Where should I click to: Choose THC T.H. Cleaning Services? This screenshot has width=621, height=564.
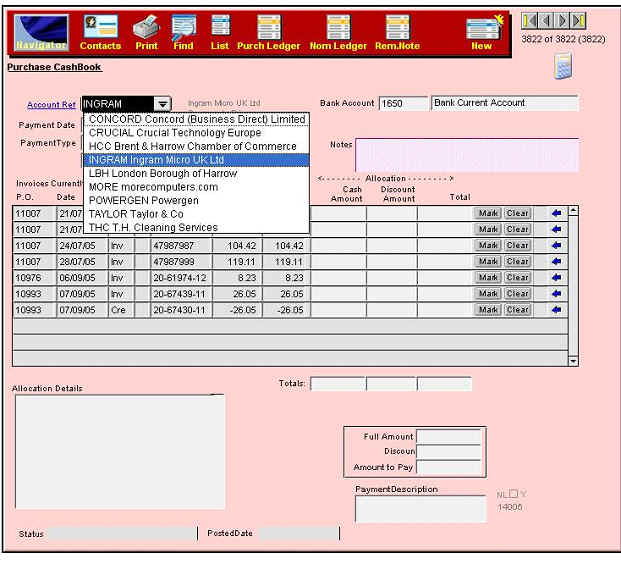[197, 227]
